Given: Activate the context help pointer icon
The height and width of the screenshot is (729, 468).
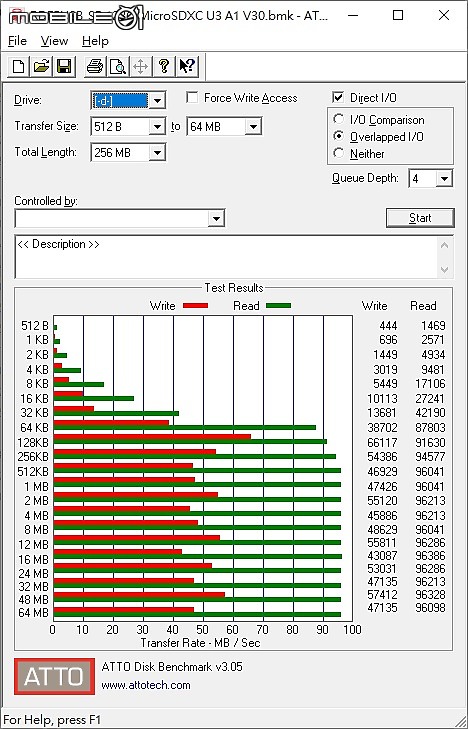Looking at the screenshot, I should (x=187, y=66).
